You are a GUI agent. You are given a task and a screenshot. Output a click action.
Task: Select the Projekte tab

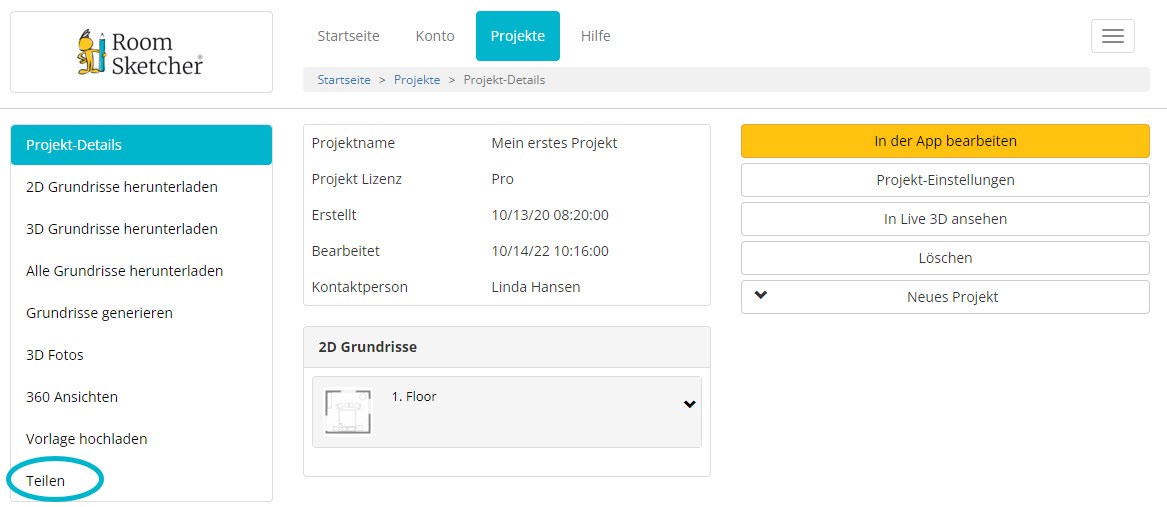tap(518, 36)
